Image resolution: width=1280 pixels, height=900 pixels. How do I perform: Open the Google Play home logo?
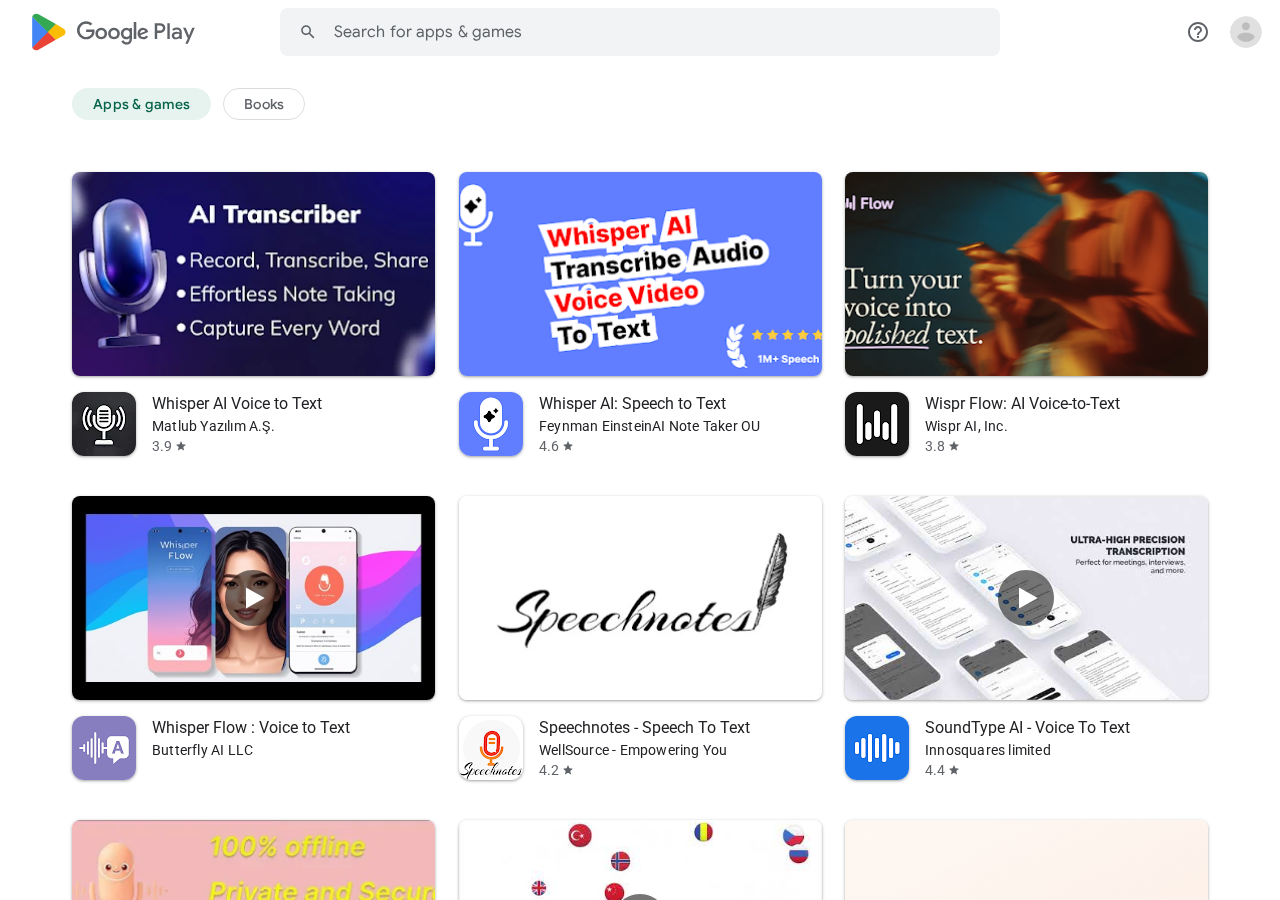113,32
